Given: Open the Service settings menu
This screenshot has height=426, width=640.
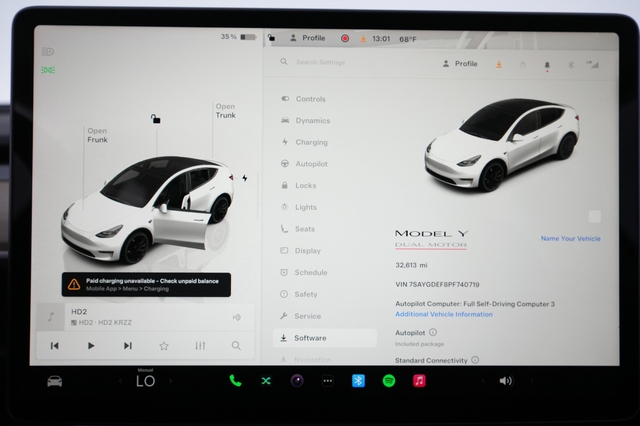Looking at the screenshot, I should [300, 316].
